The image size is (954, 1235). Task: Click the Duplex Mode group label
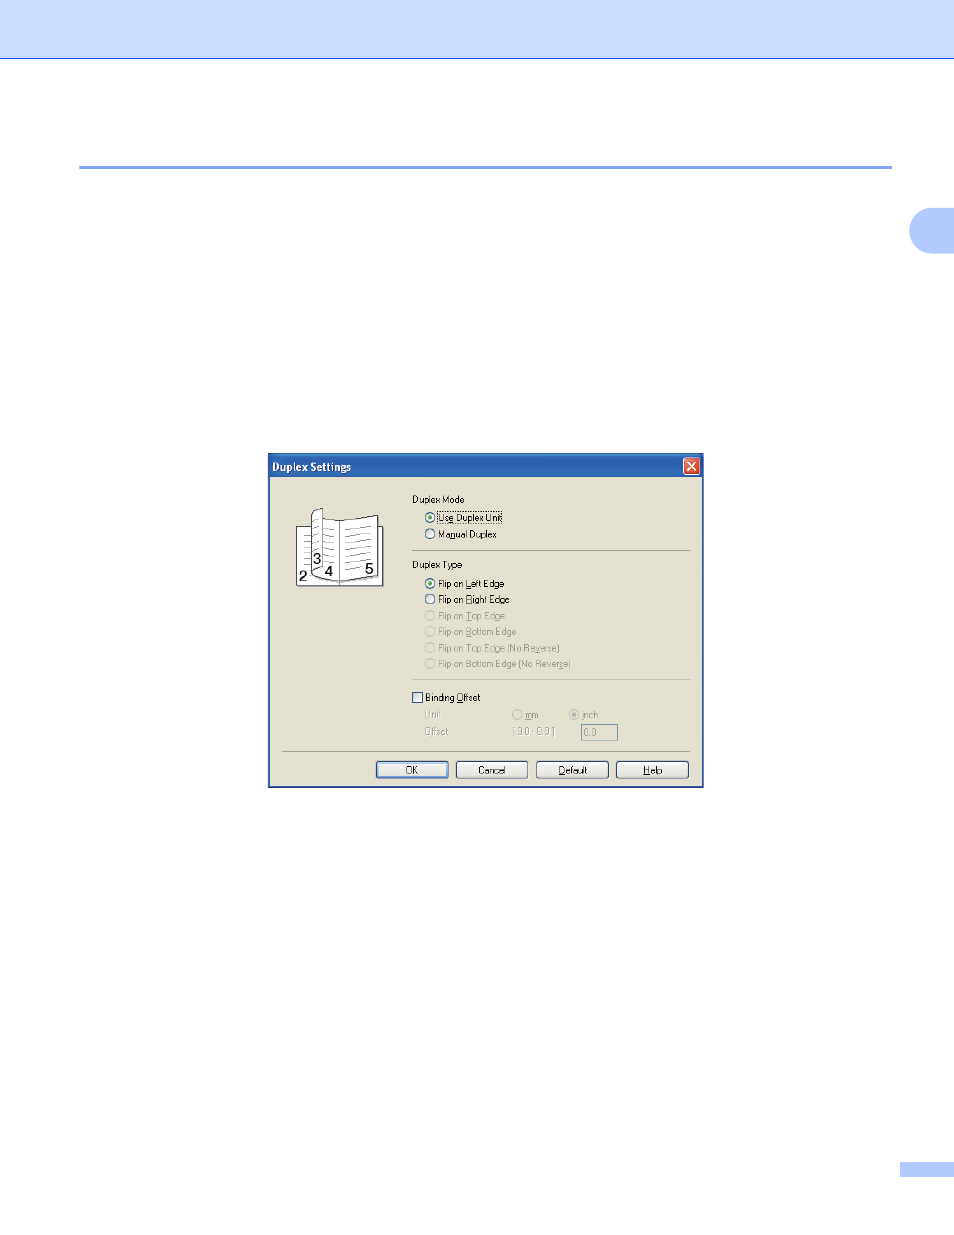(438, 499)
